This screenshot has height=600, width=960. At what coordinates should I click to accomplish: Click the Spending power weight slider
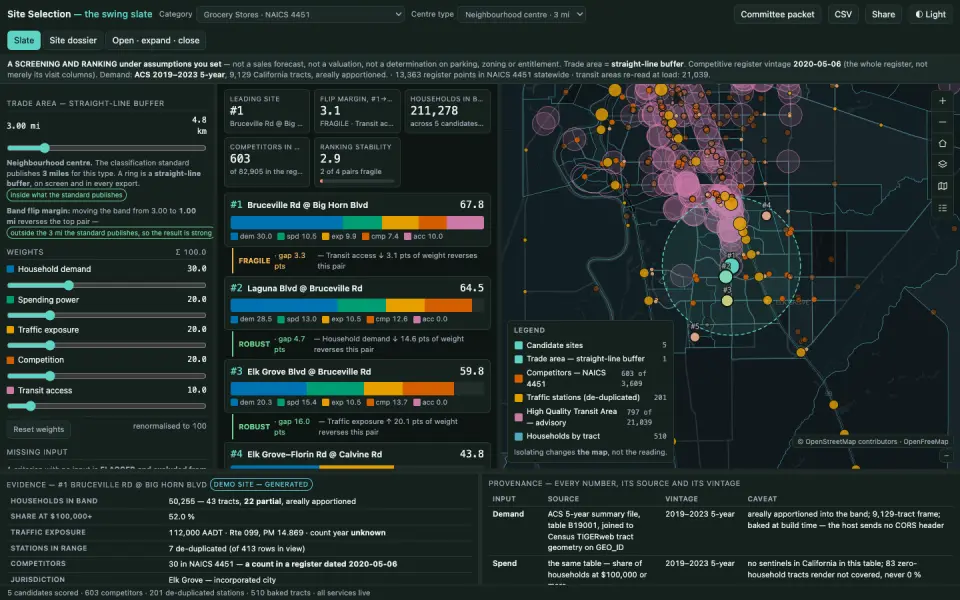[107, 315]
